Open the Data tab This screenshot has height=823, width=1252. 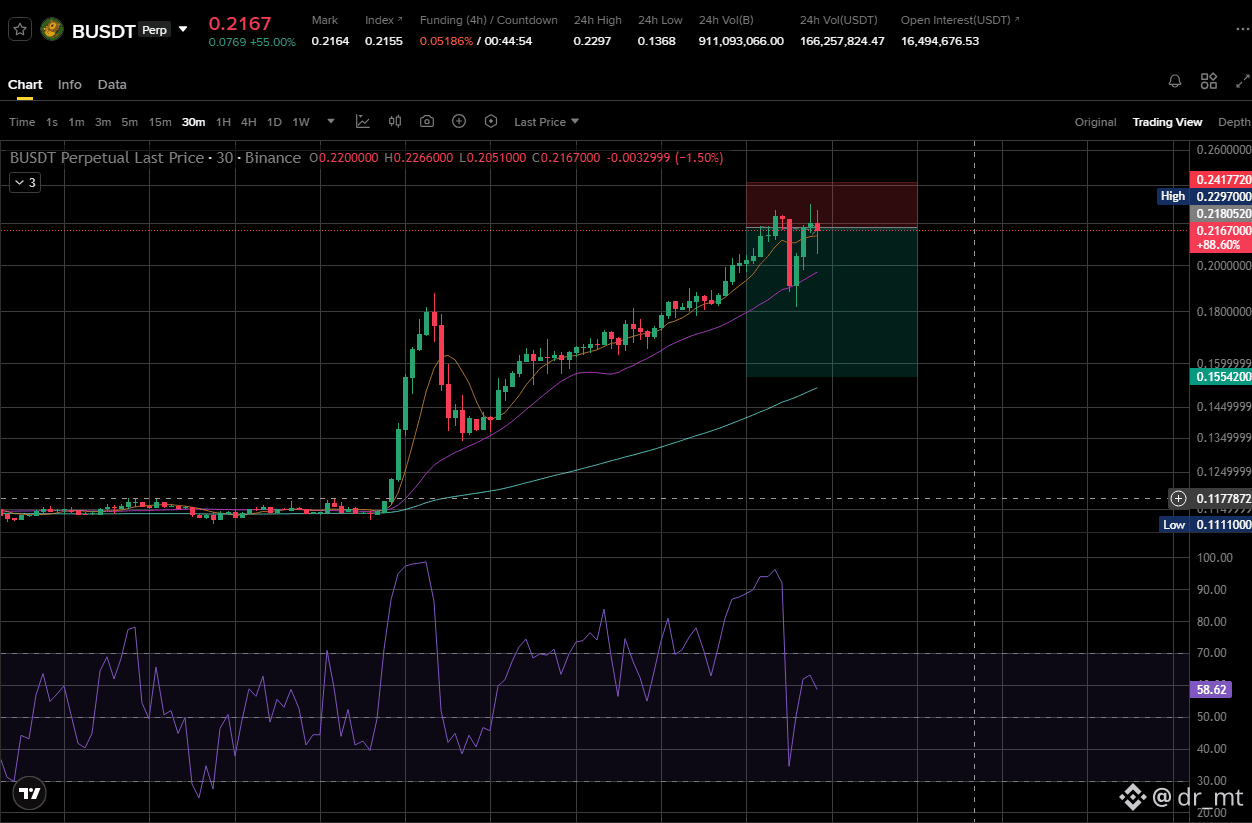coord(112,85)
